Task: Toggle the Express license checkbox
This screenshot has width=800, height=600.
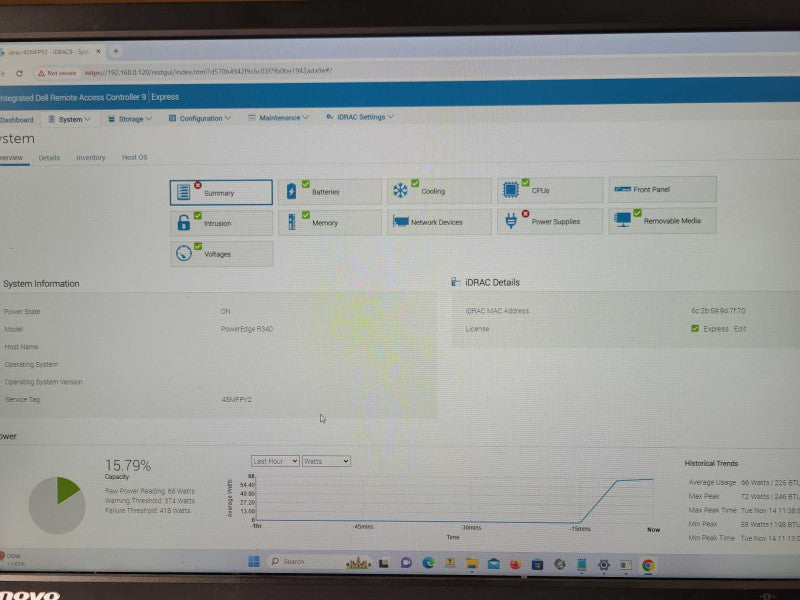Action: (694, 329)
